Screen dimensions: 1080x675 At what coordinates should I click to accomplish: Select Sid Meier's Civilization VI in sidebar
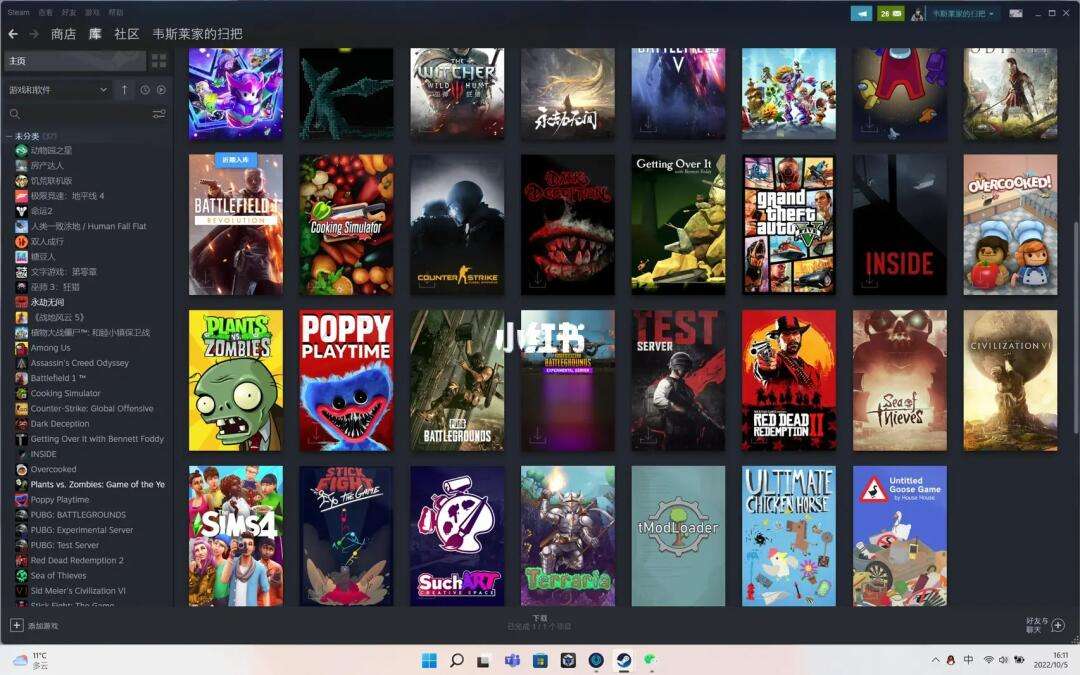78,590
